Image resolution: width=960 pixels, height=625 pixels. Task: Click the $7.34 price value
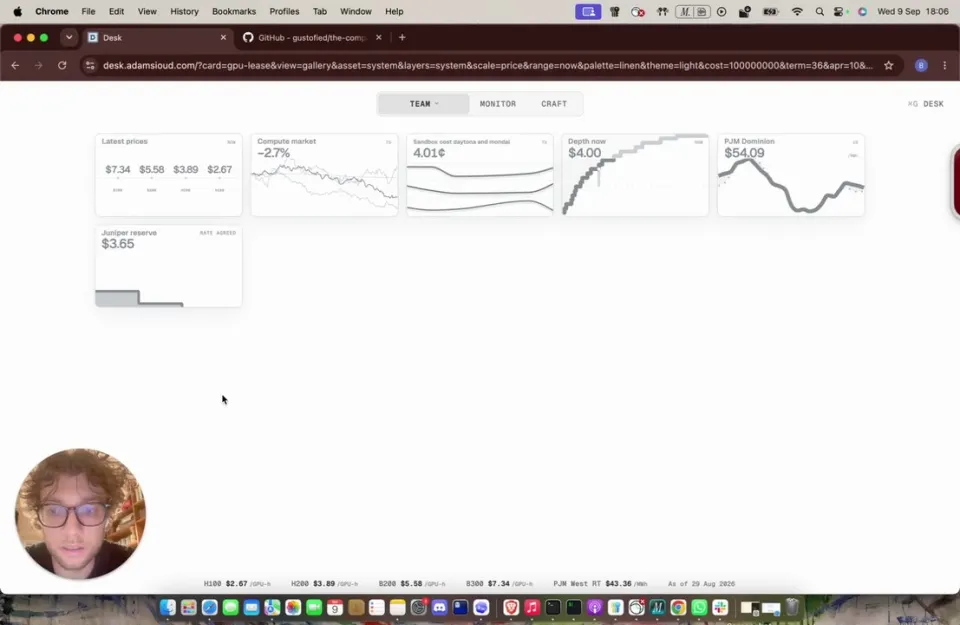pos(118,170)
